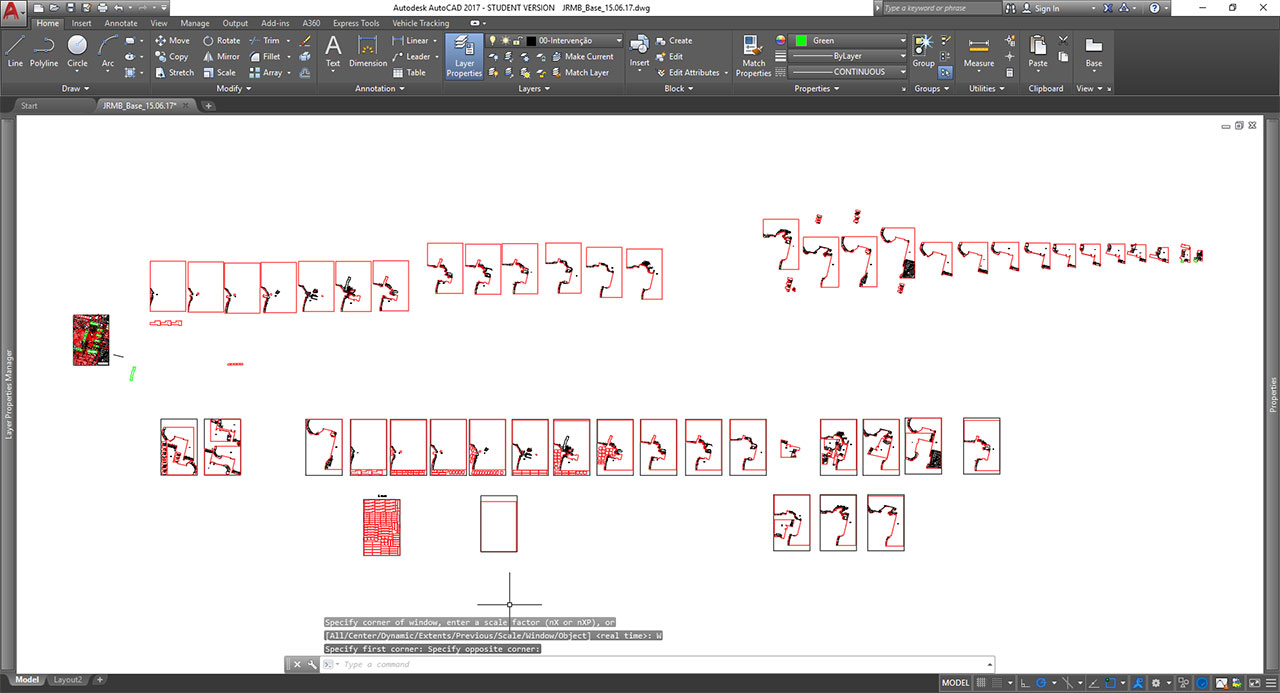Open the ByLayer lineweight dropdown
The width and height of the screenshot is (1280, 693).
849,56
